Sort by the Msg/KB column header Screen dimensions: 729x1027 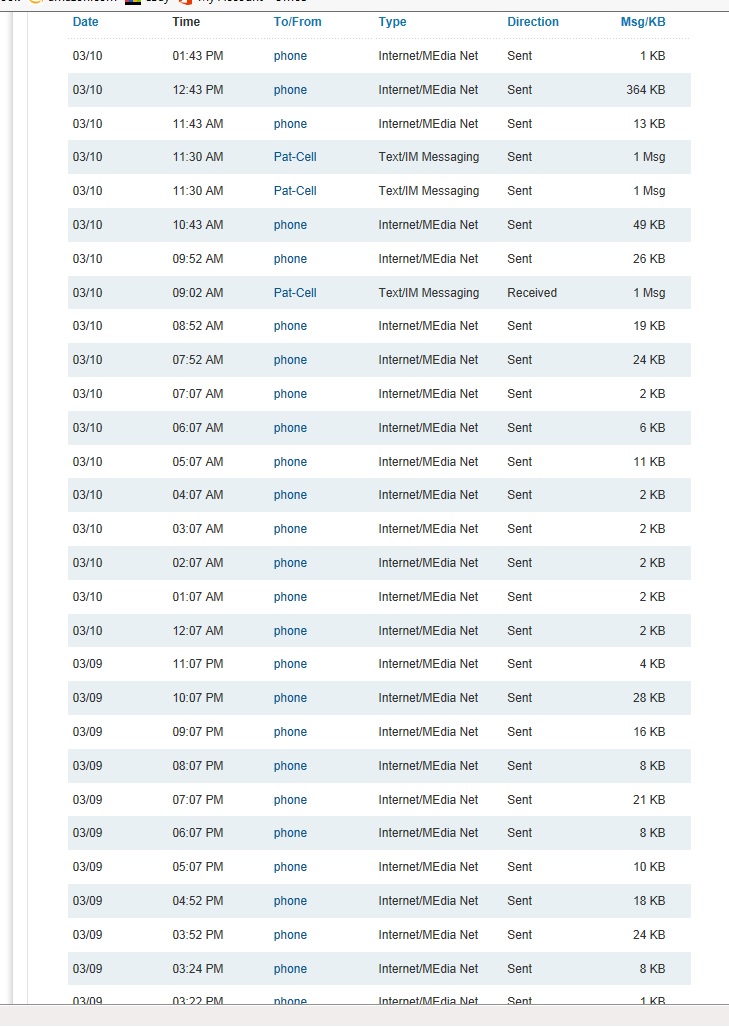coord(643,22)
